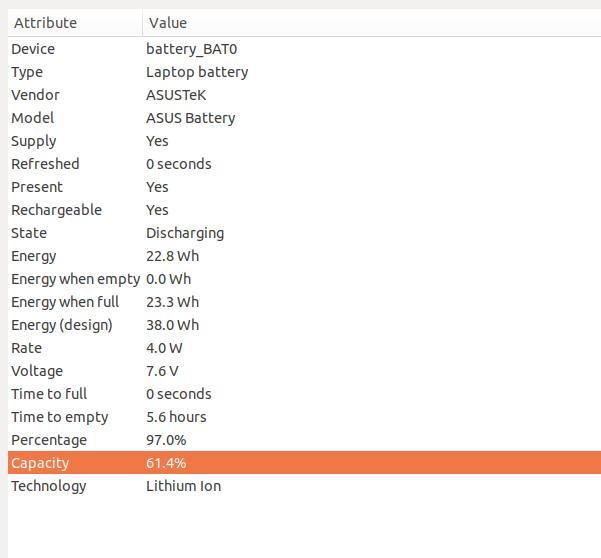Select the Energy when empty row
The width and height of the screenshot is (601, 558).
pos(304,279)
